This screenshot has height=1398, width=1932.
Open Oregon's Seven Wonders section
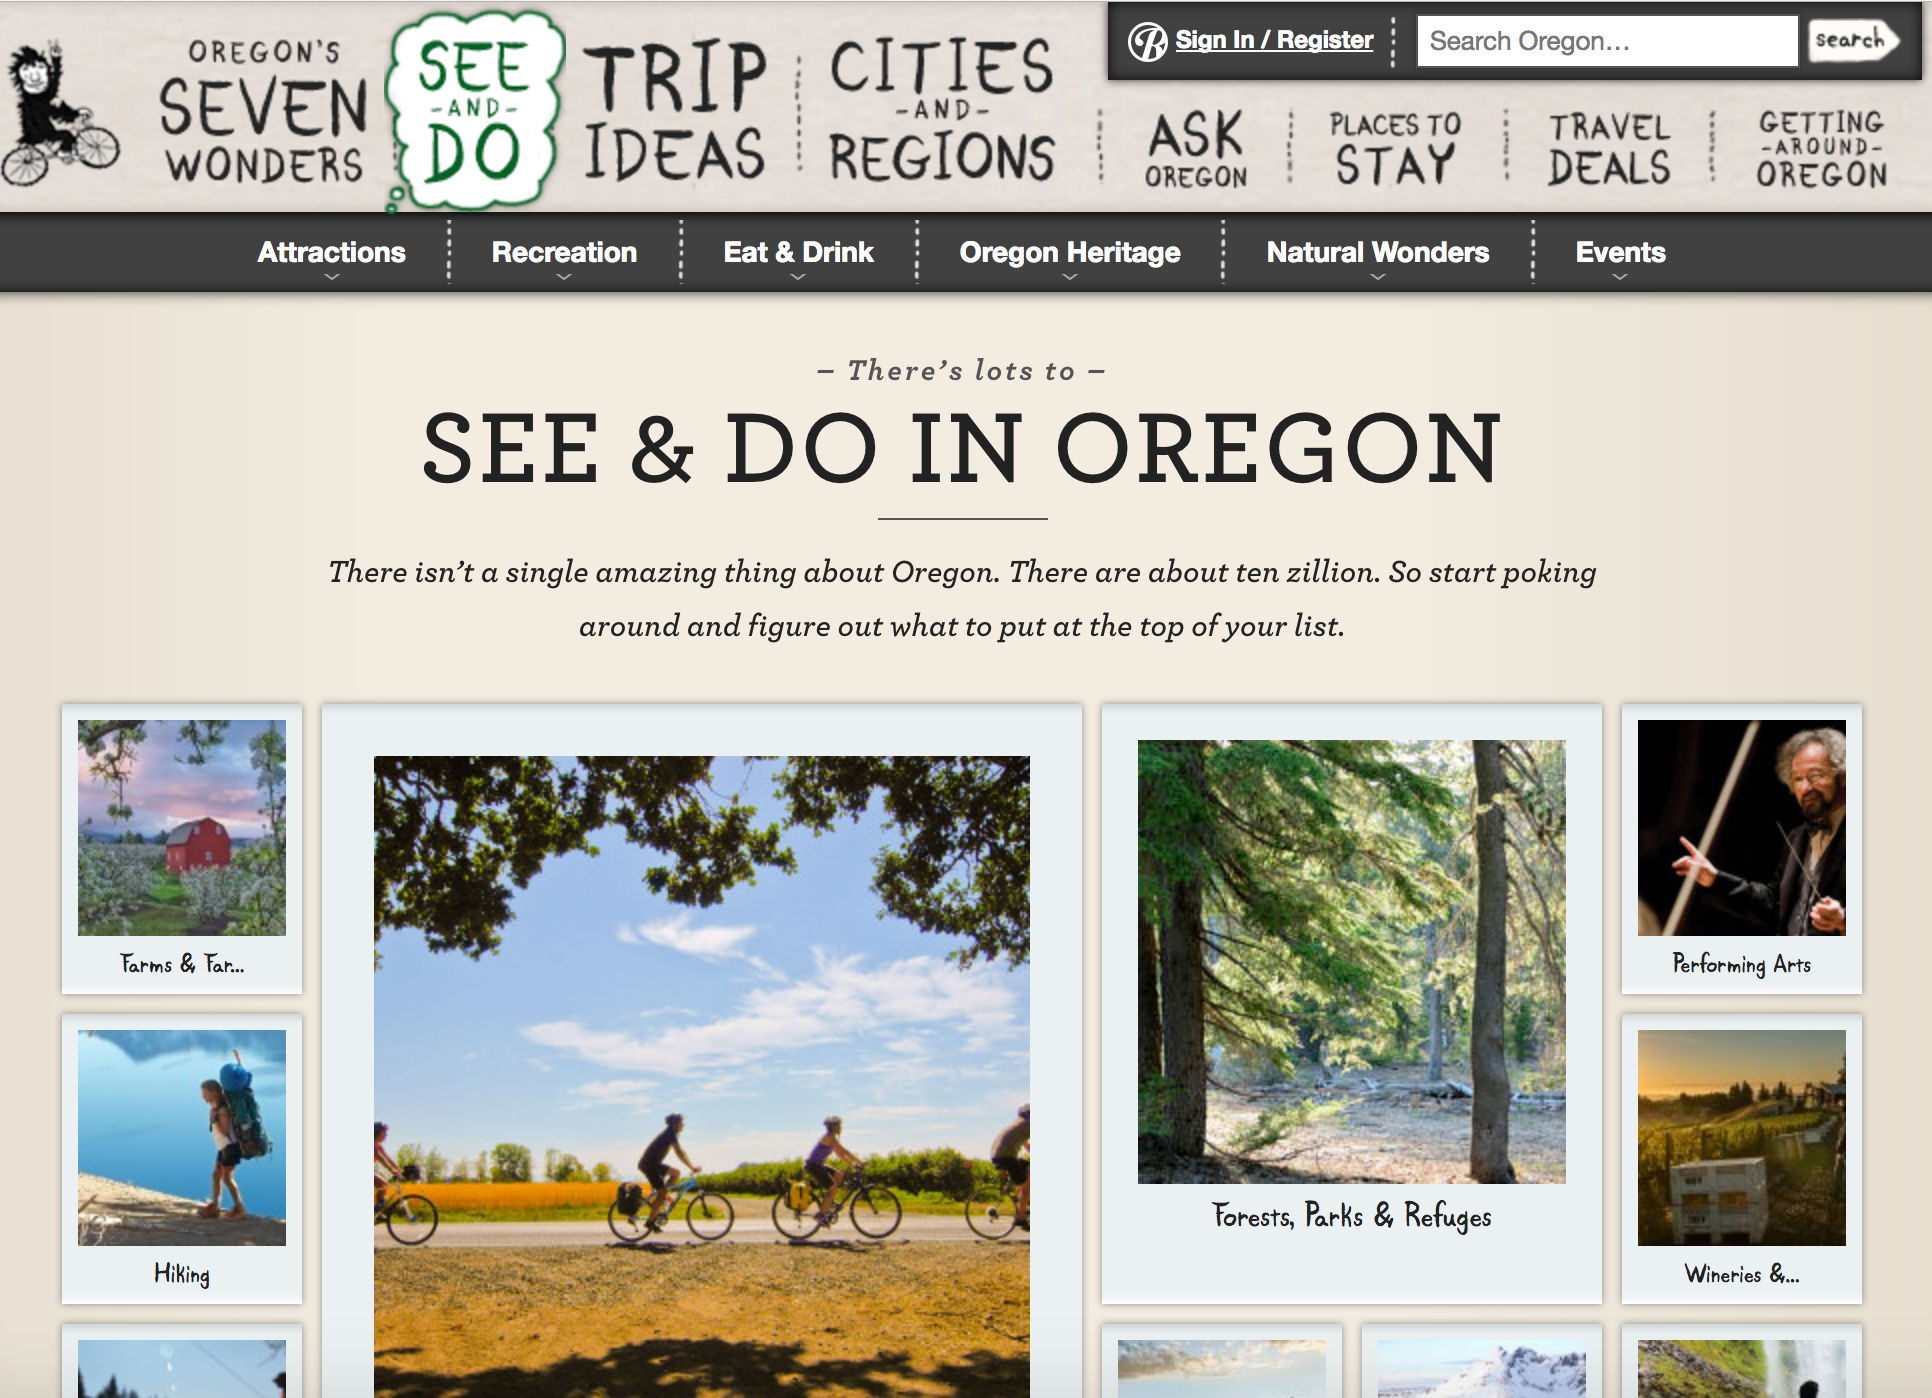[x=263, y=112]
